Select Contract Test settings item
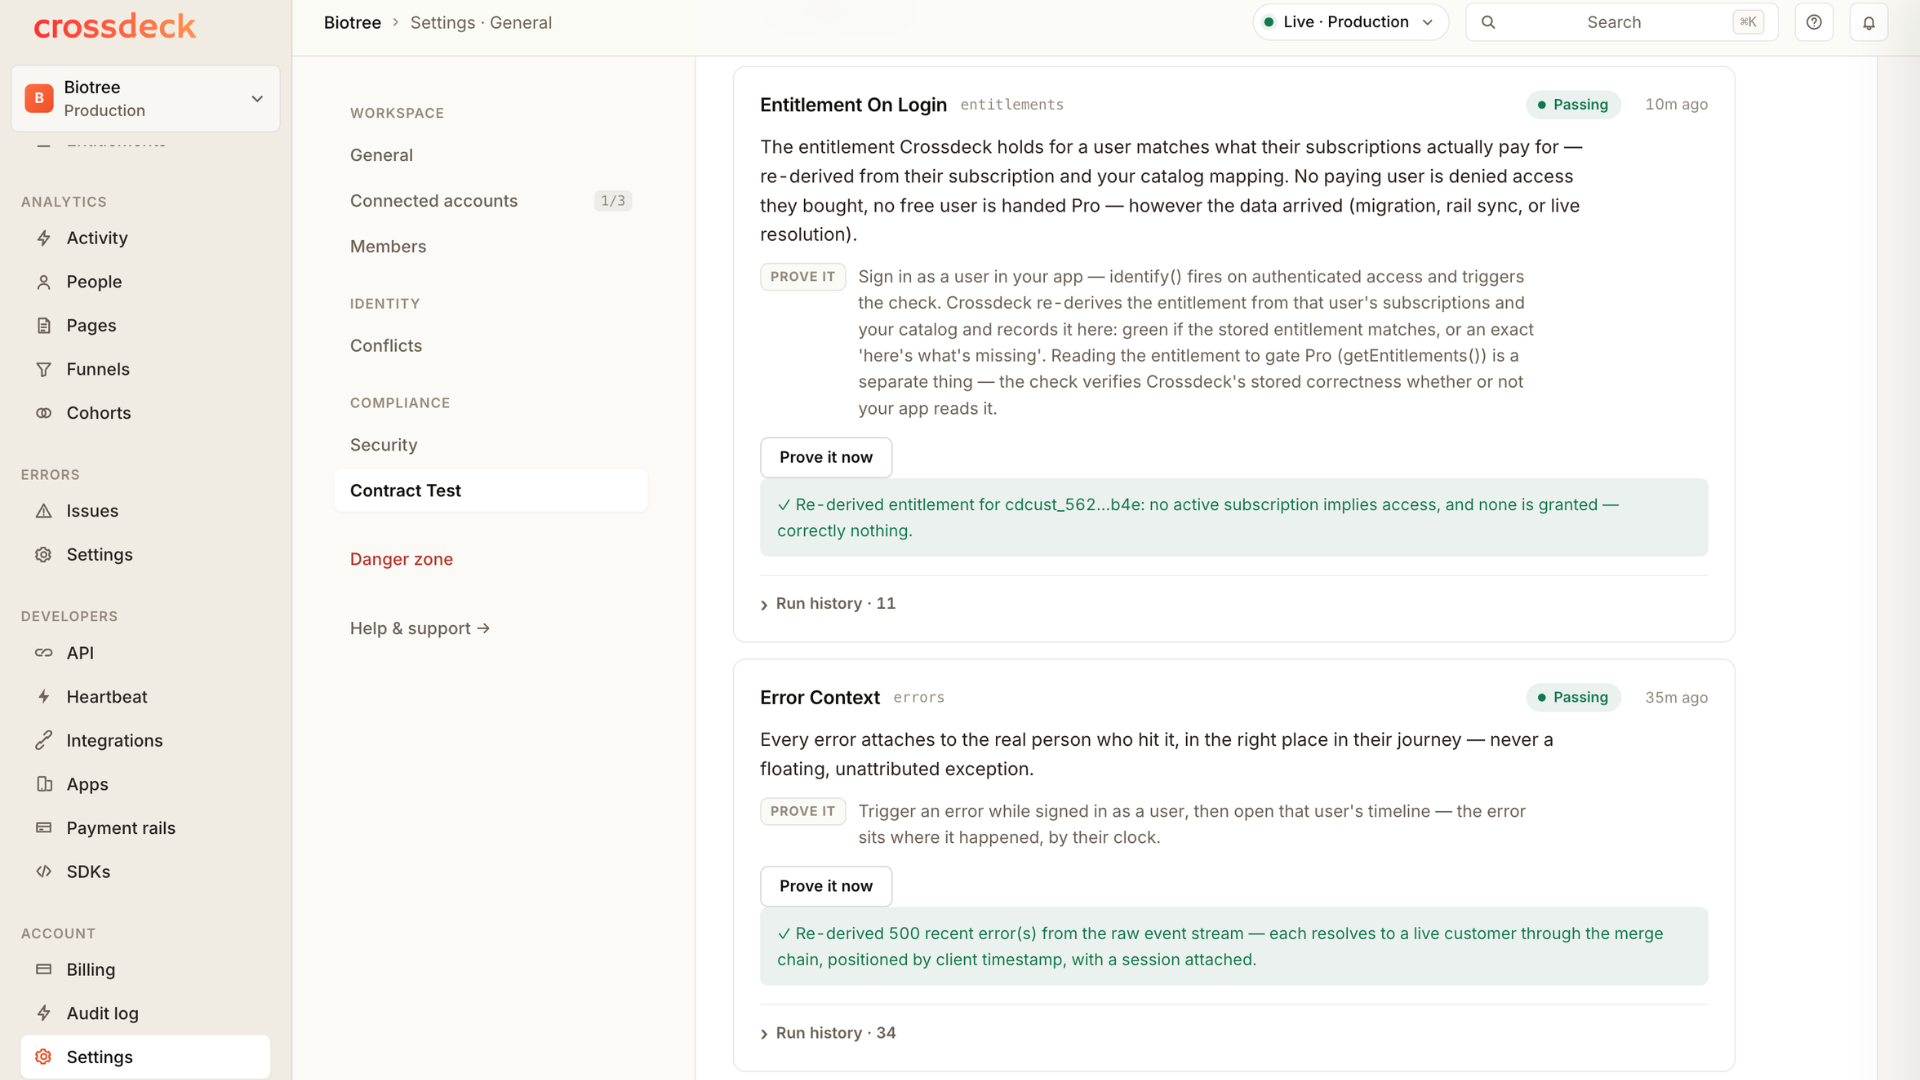Image resolution: width=1920 pixels, height=1080 pixels. coord(491,491)
